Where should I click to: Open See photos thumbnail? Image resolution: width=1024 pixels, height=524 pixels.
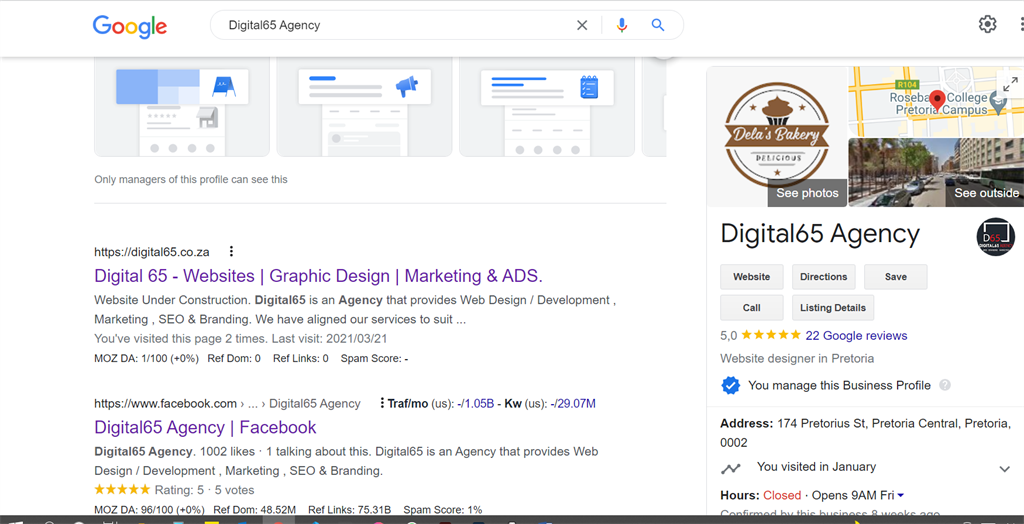(x=776, y=137)
